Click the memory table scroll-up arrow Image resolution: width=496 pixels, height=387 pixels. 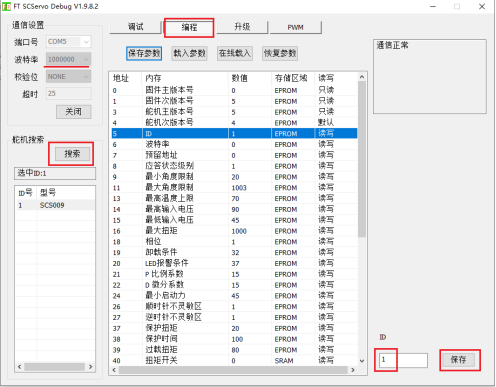point(362,77)
